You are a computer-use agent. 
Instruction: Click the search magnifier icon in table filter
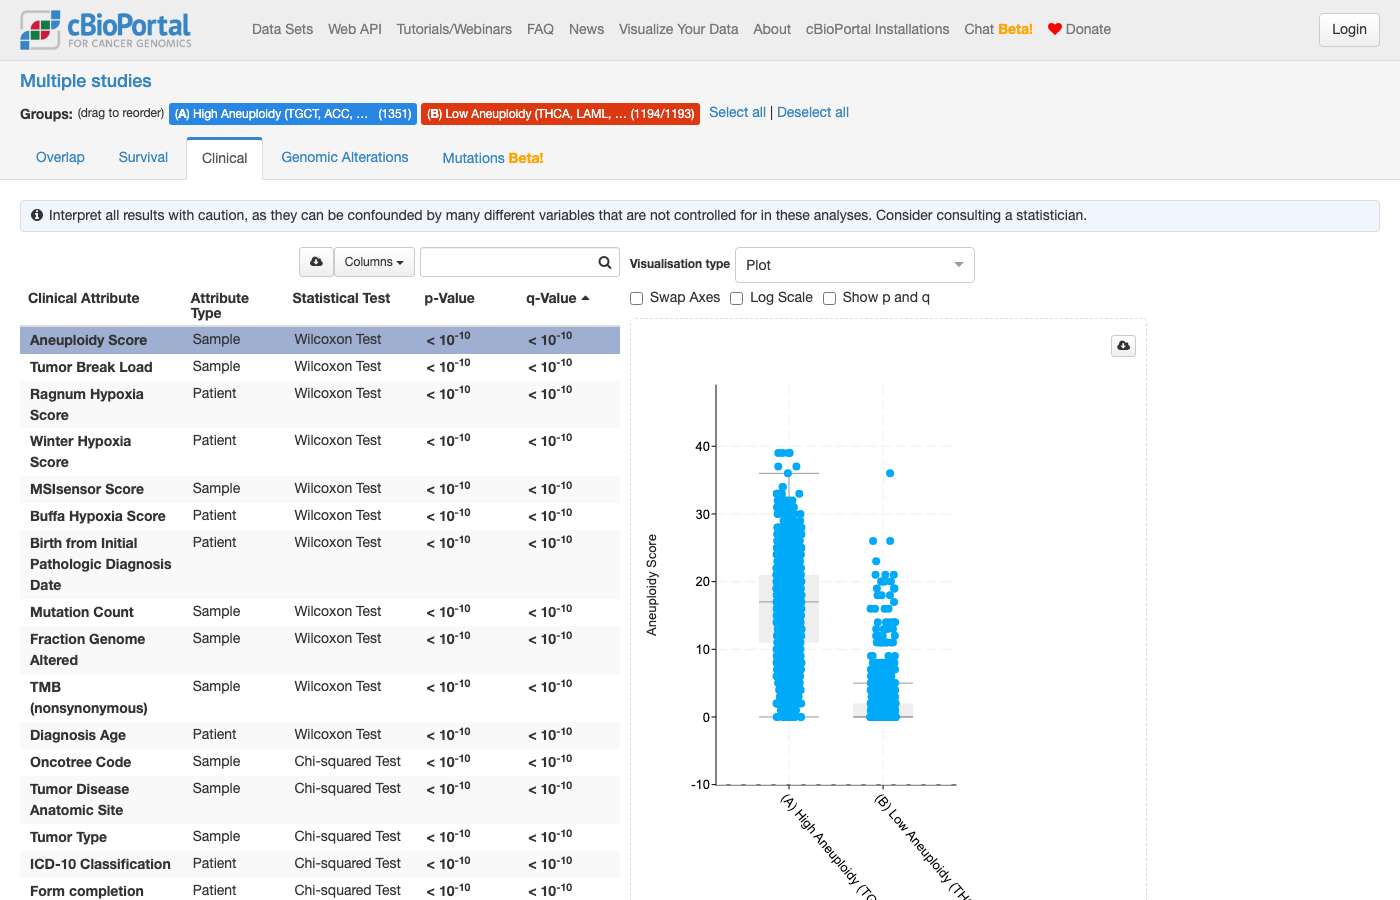tap(605, 263)
